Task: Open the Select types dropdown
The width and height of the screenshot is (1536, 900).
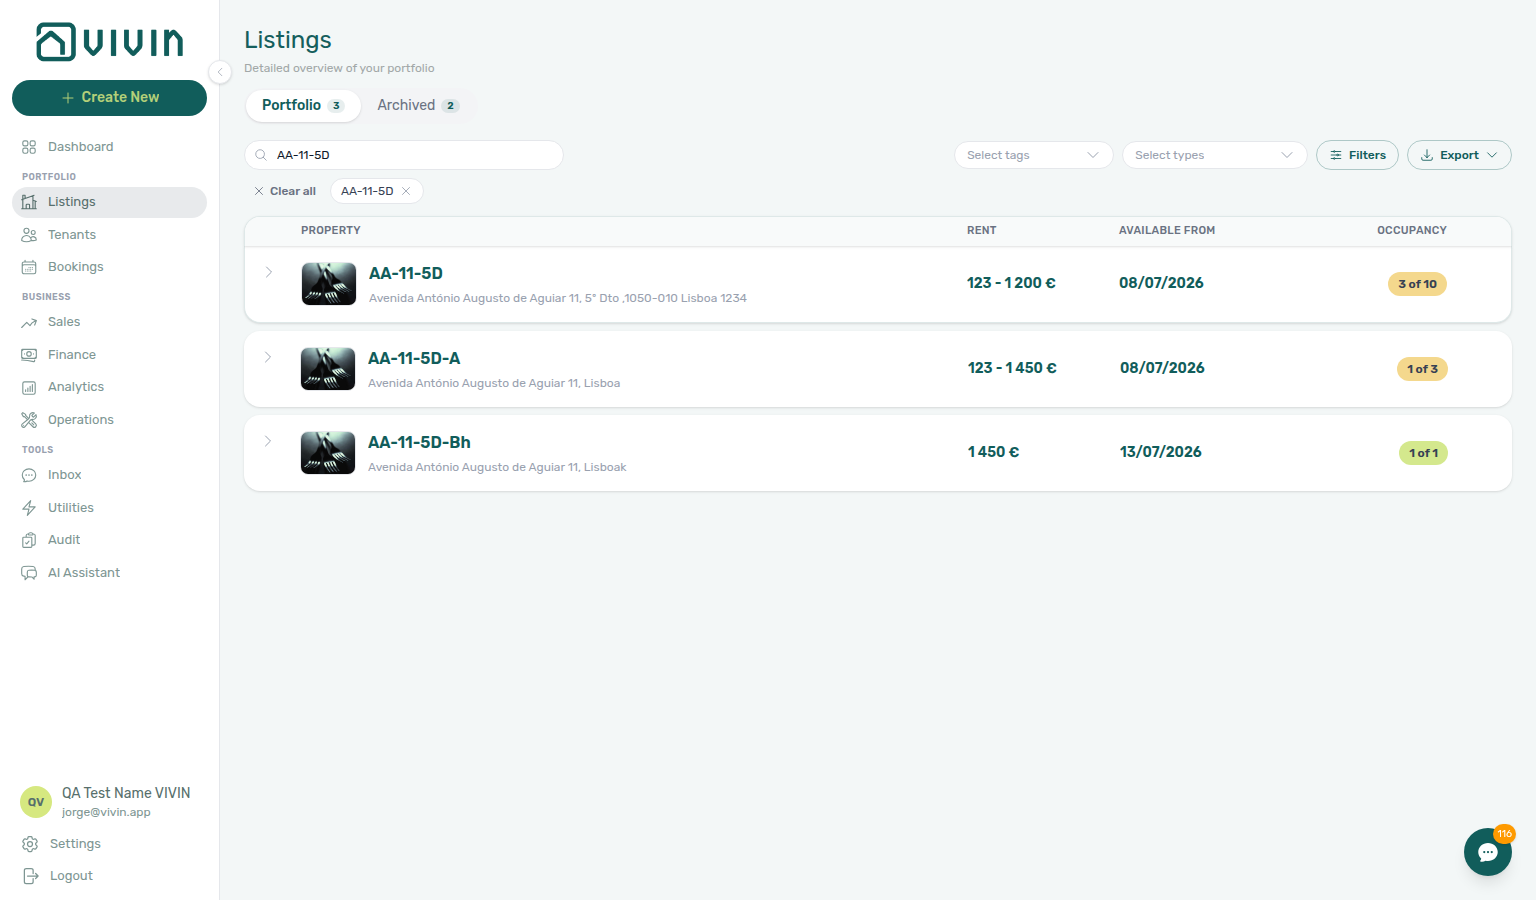Action: click(x=1214, y=155)
